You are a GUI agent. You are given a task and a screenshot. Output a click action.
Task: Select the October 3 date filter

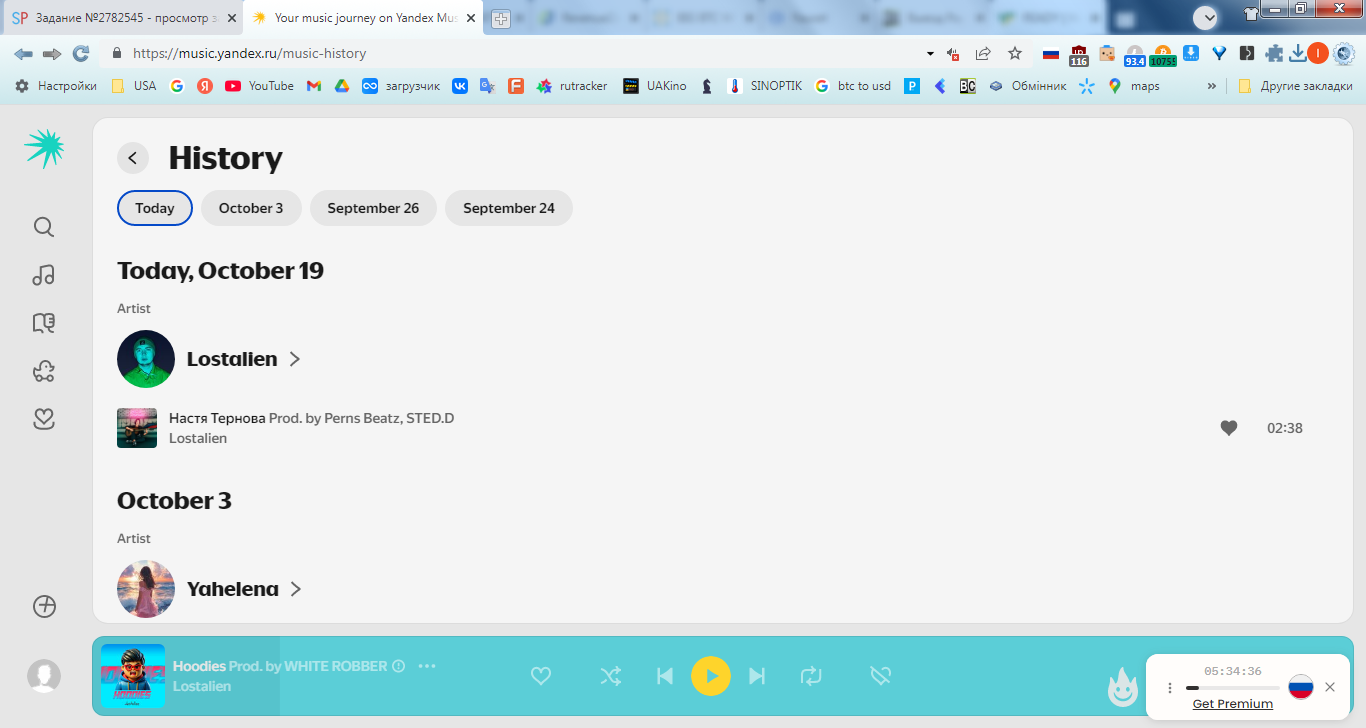(x=251, y=208)
